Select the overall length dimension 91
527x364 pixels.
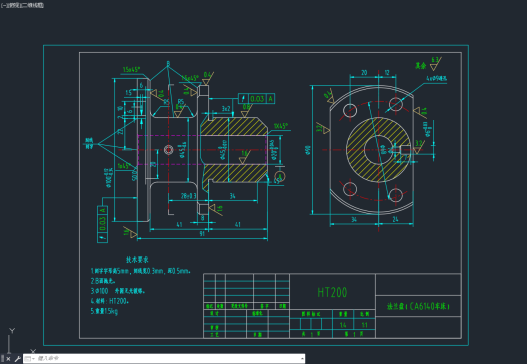tap(202, 234)
